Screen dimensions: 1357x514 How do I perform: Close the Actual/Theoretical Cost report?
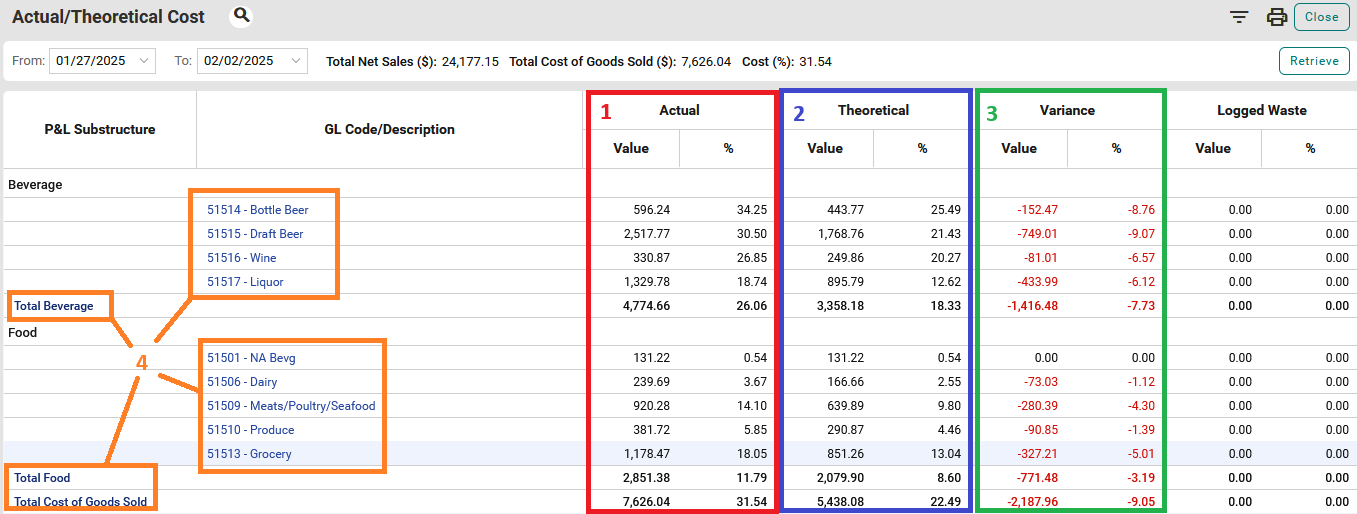1321,17
